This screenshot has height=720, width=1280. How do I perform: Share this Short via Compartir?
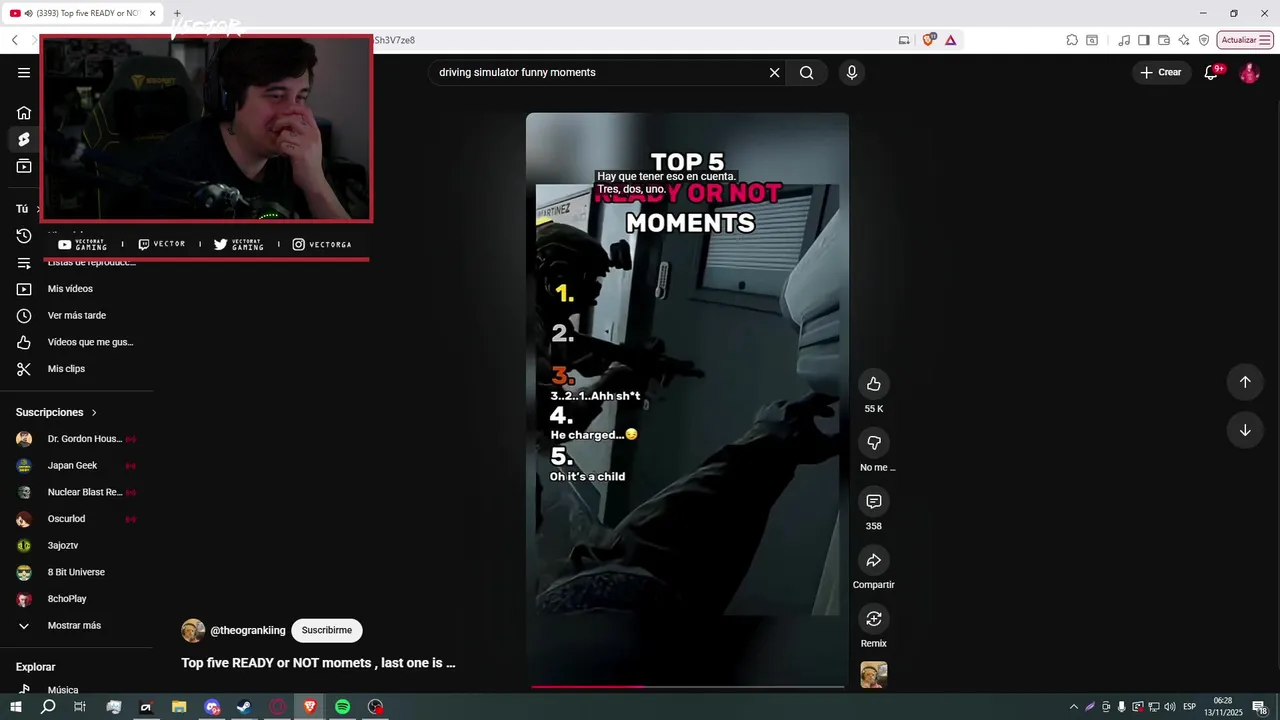point(874,560)
